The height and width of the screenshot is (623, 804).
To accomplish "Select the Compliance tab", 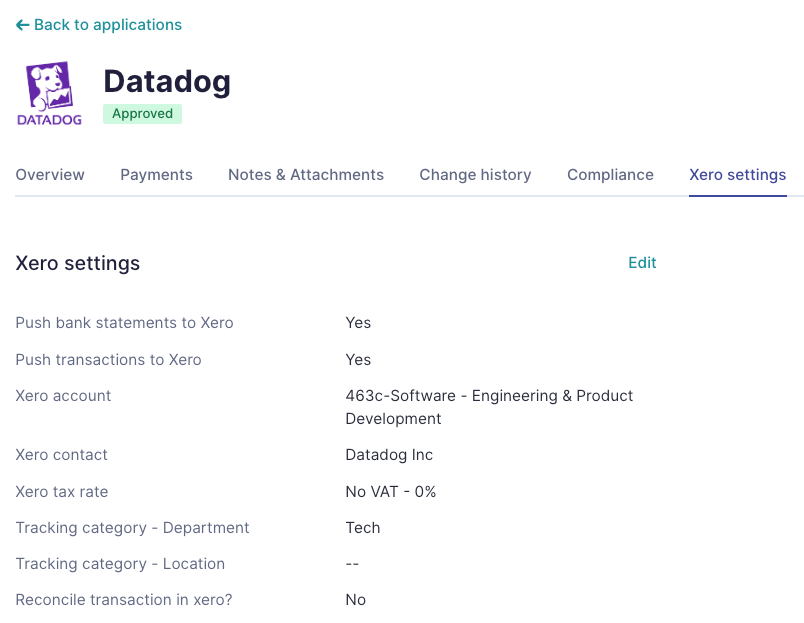I will coord(610,175).
